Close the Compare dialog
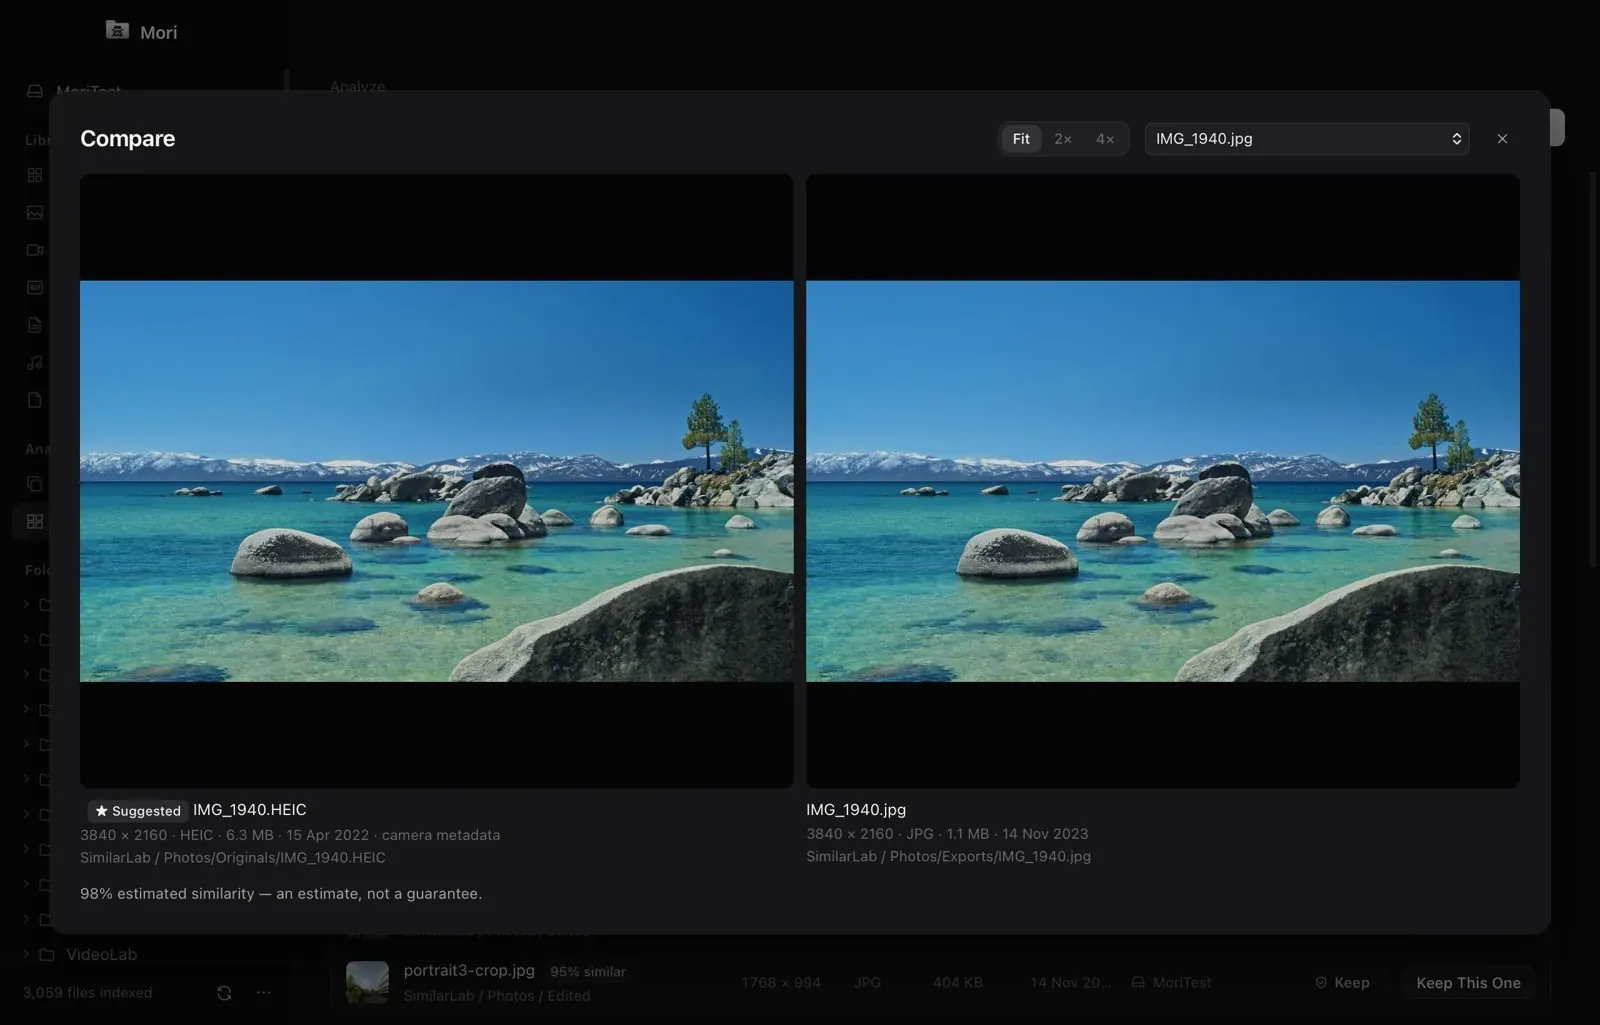1600x1025 pixels. (x=1502, y=139)
